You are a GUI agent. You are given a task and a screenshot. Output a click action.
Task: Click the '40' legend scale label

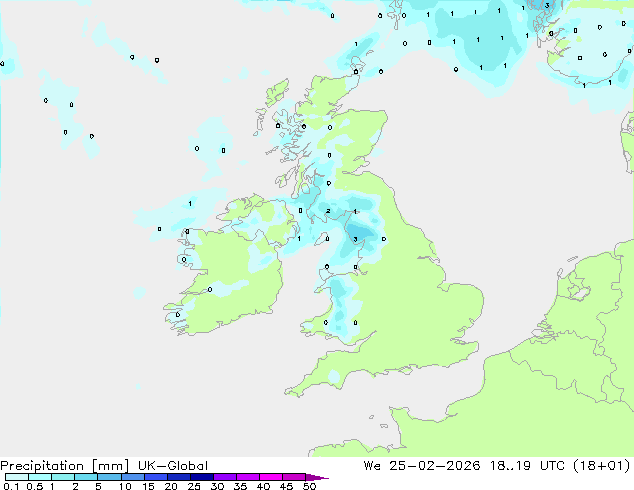pos(263,486)
